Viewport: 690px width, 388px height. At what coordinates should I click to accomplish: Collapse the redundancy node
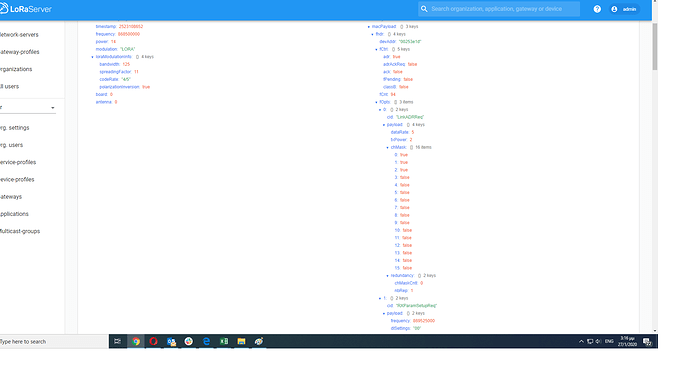tap(388, 276)
